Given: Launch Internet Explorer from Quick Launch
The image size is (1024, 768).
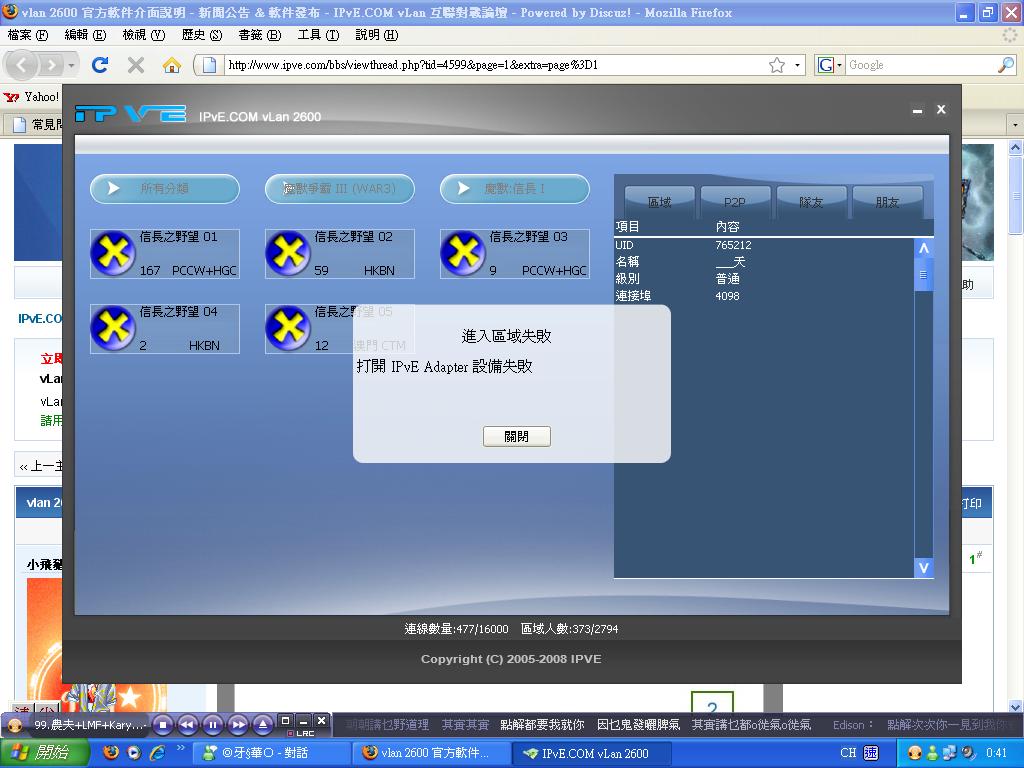Looking at the screenshot, I should [157, 753].
